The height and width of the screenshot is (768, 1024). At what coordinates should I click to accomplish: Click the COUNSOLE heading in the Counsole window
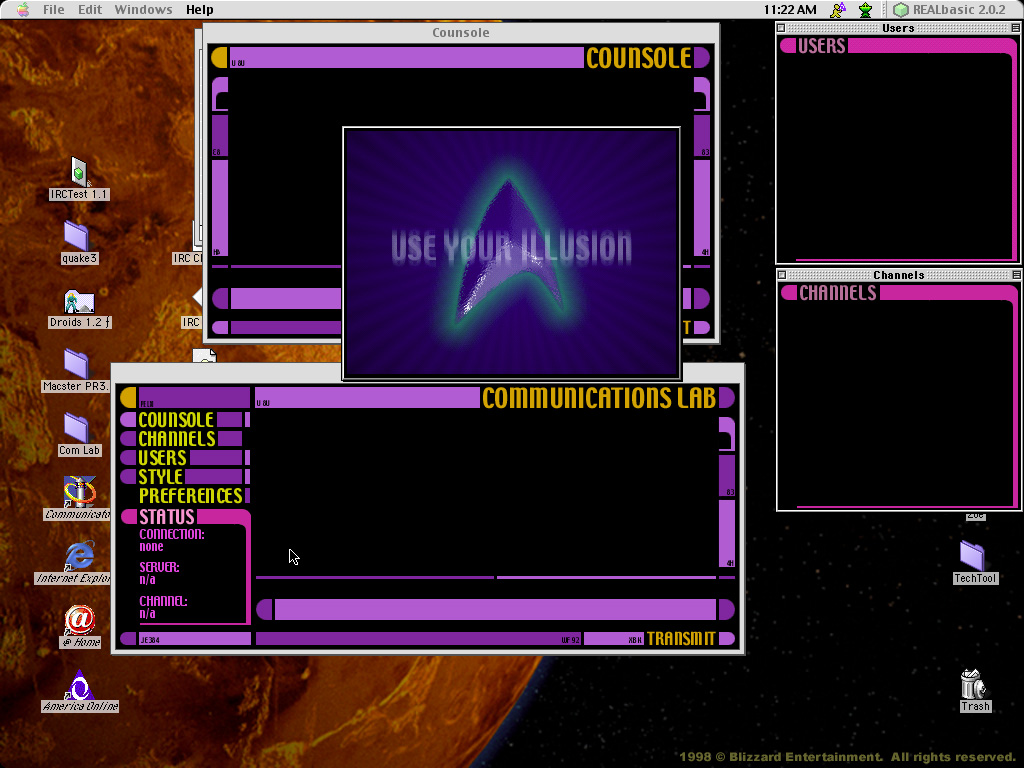point(639,57)
